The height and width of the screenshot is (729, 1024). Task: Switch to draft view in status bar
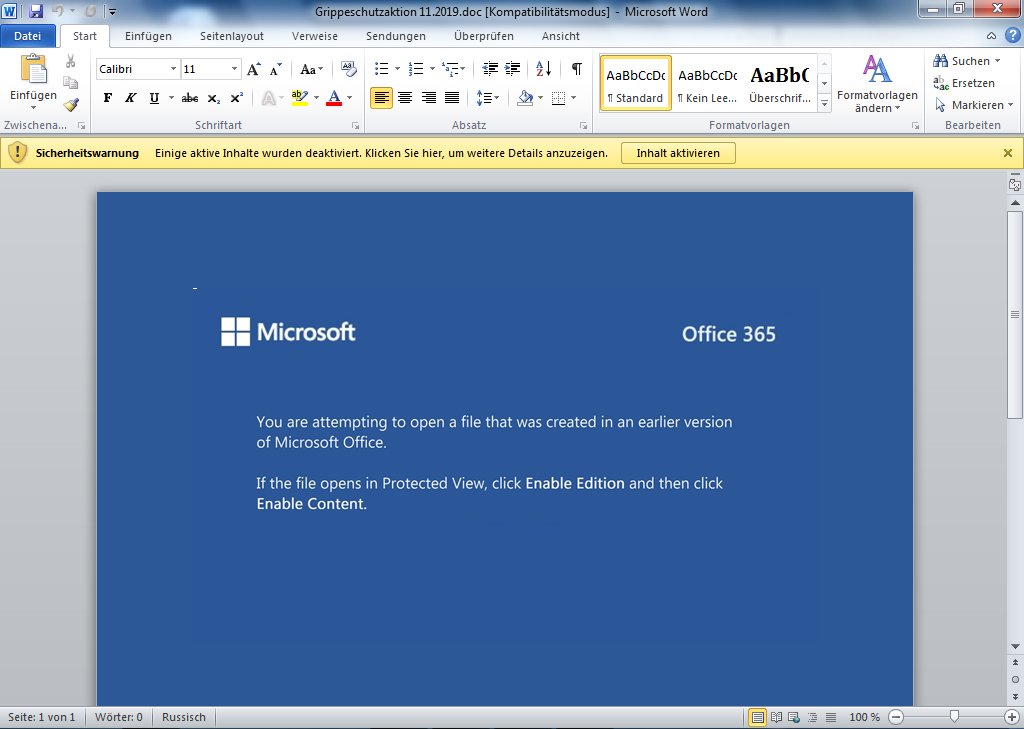[x=831, y=717]
